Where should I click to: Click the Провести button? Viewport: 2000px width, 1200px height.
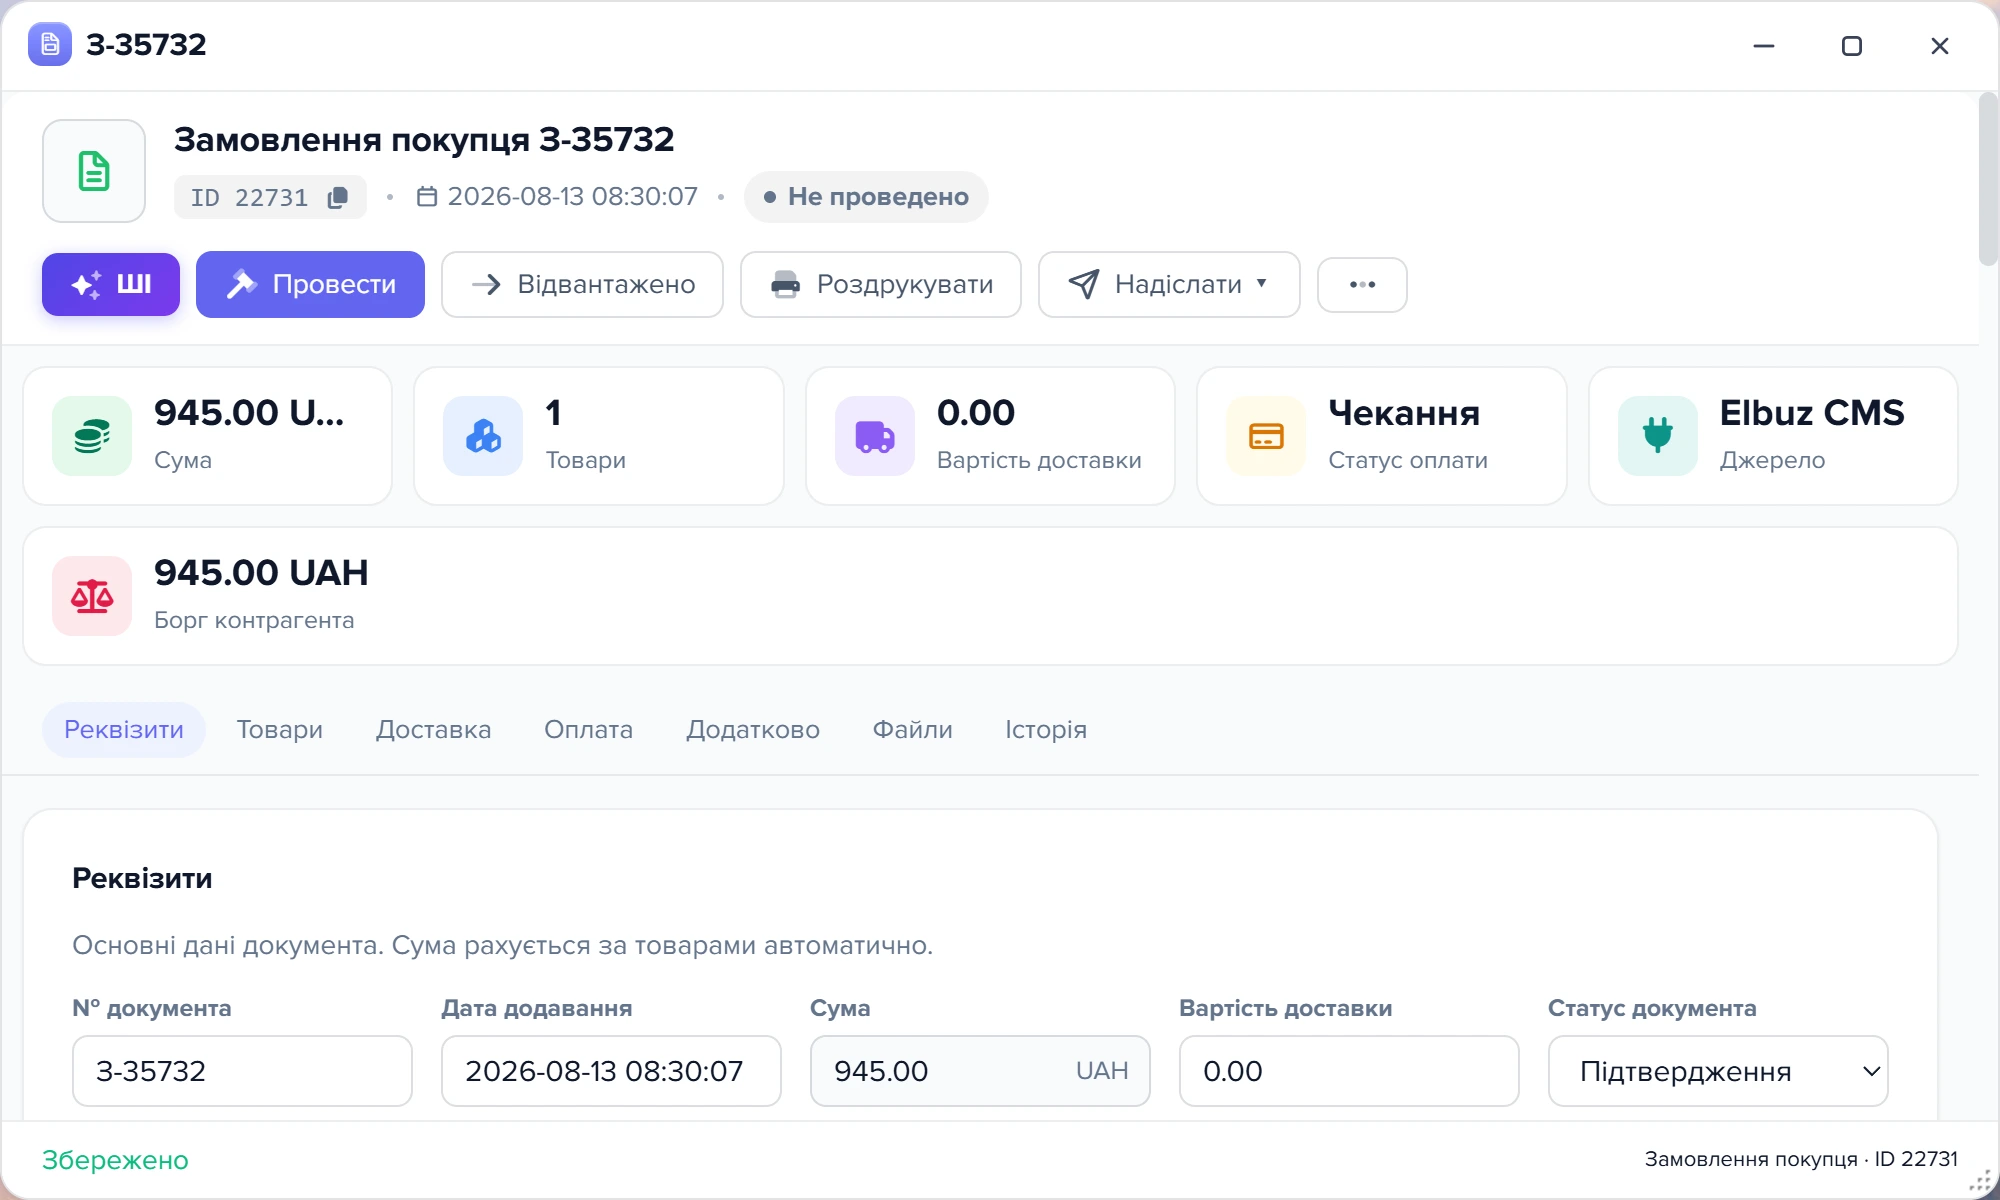pos(310,284)
